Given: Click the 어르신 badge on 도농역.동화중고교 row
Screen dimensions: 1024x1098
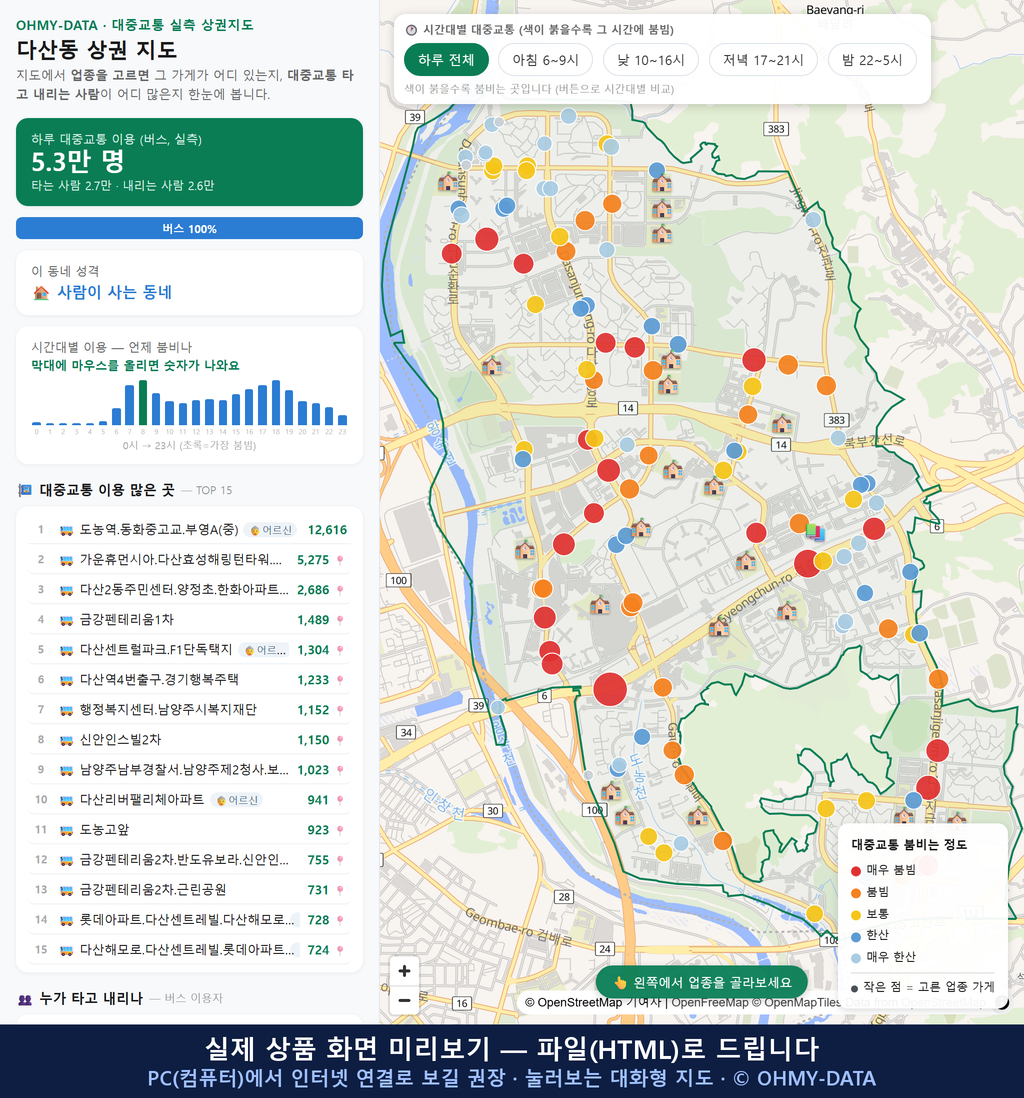Looking at the screenshot, I should click(x=272, y=530).
